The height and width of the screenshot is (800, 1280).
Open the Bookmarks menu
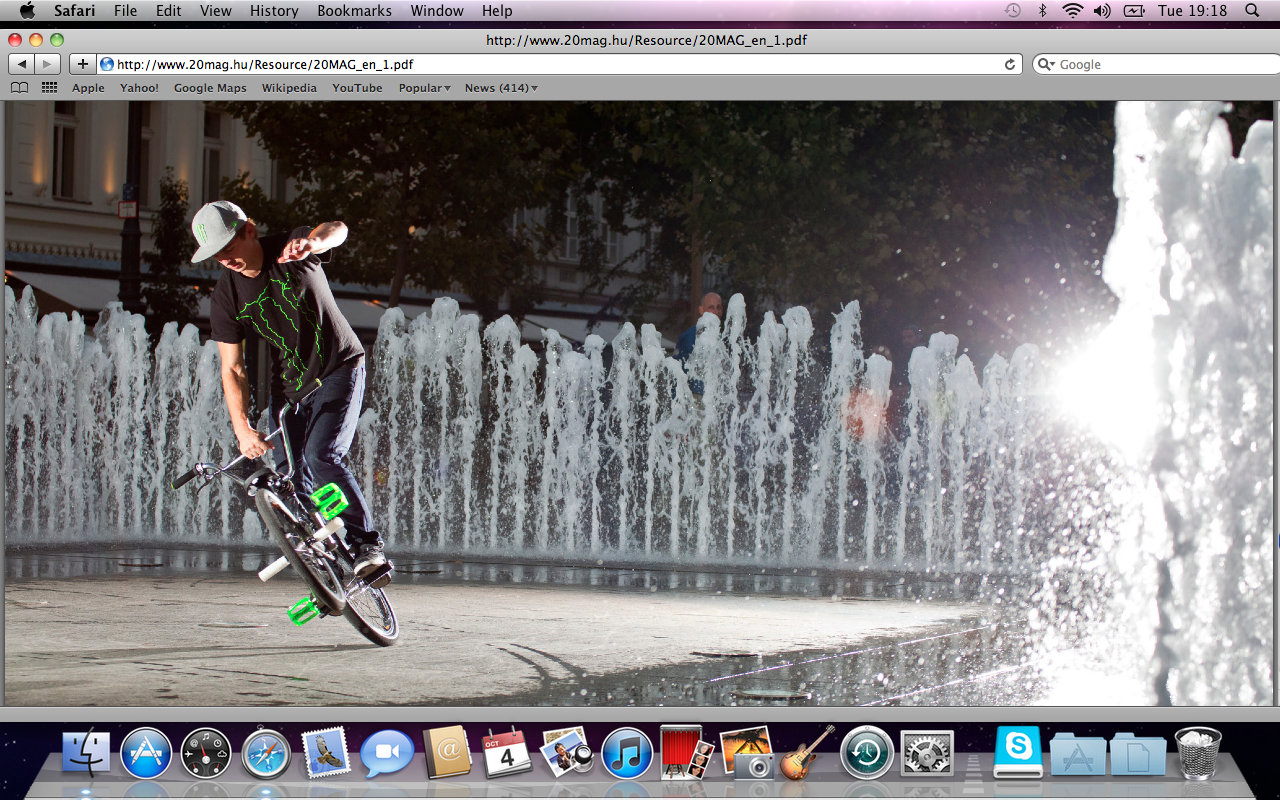(x=355, y=10)
